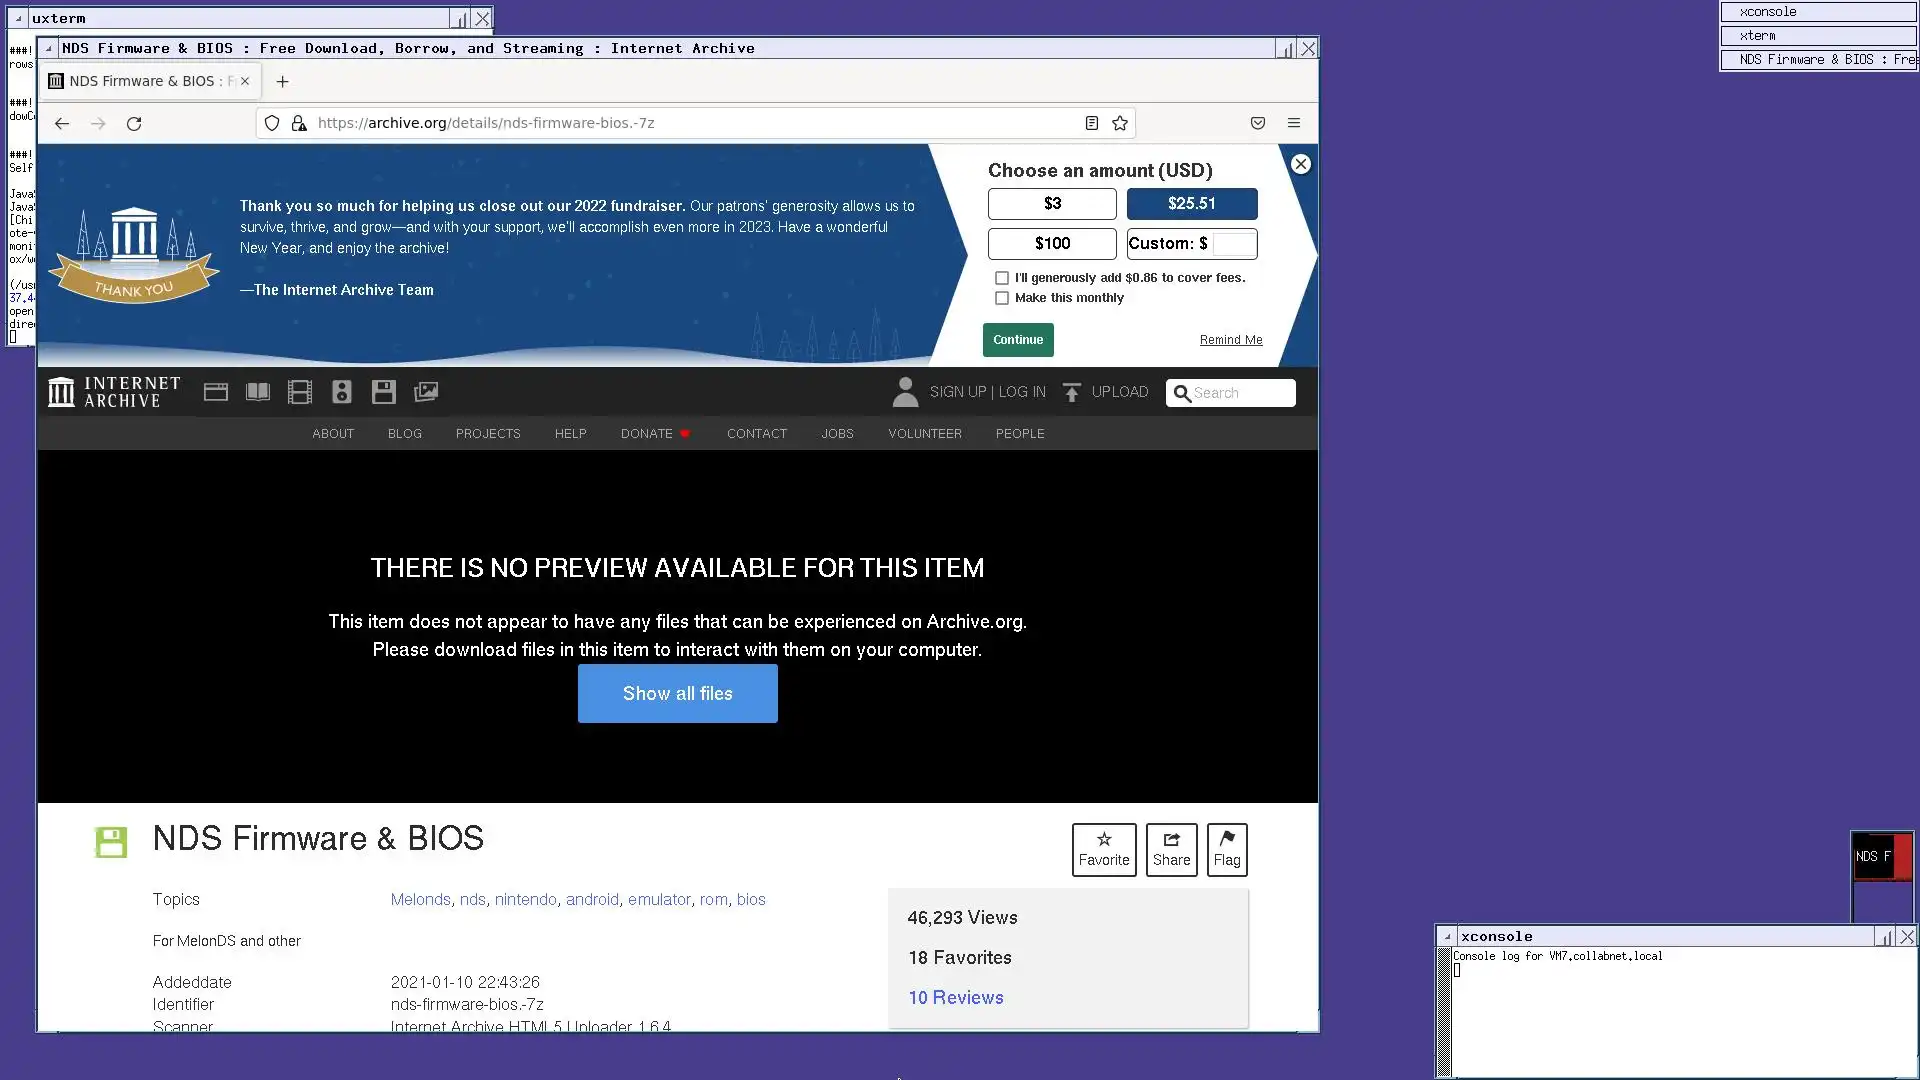Open the Software floppy disk icon
Screen dimensions: 1920x1080
point(384,392)
